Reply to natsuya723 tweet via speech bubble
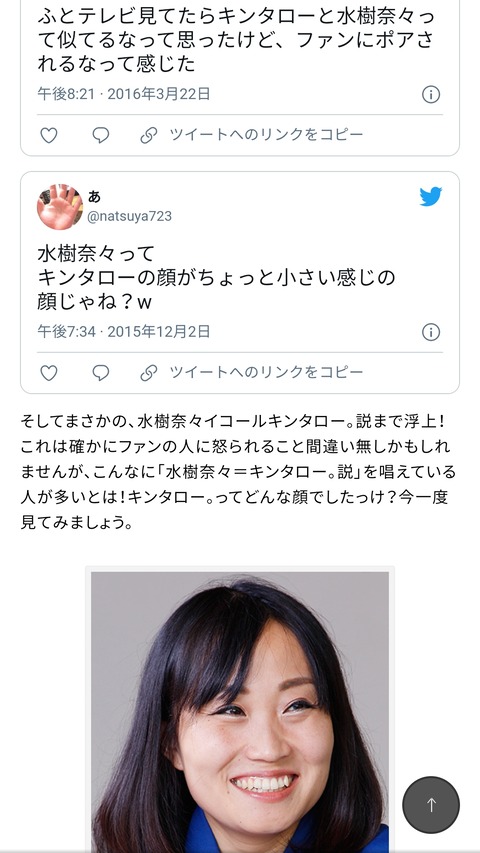Screen dimensions: 480x853 click(101, 373)
